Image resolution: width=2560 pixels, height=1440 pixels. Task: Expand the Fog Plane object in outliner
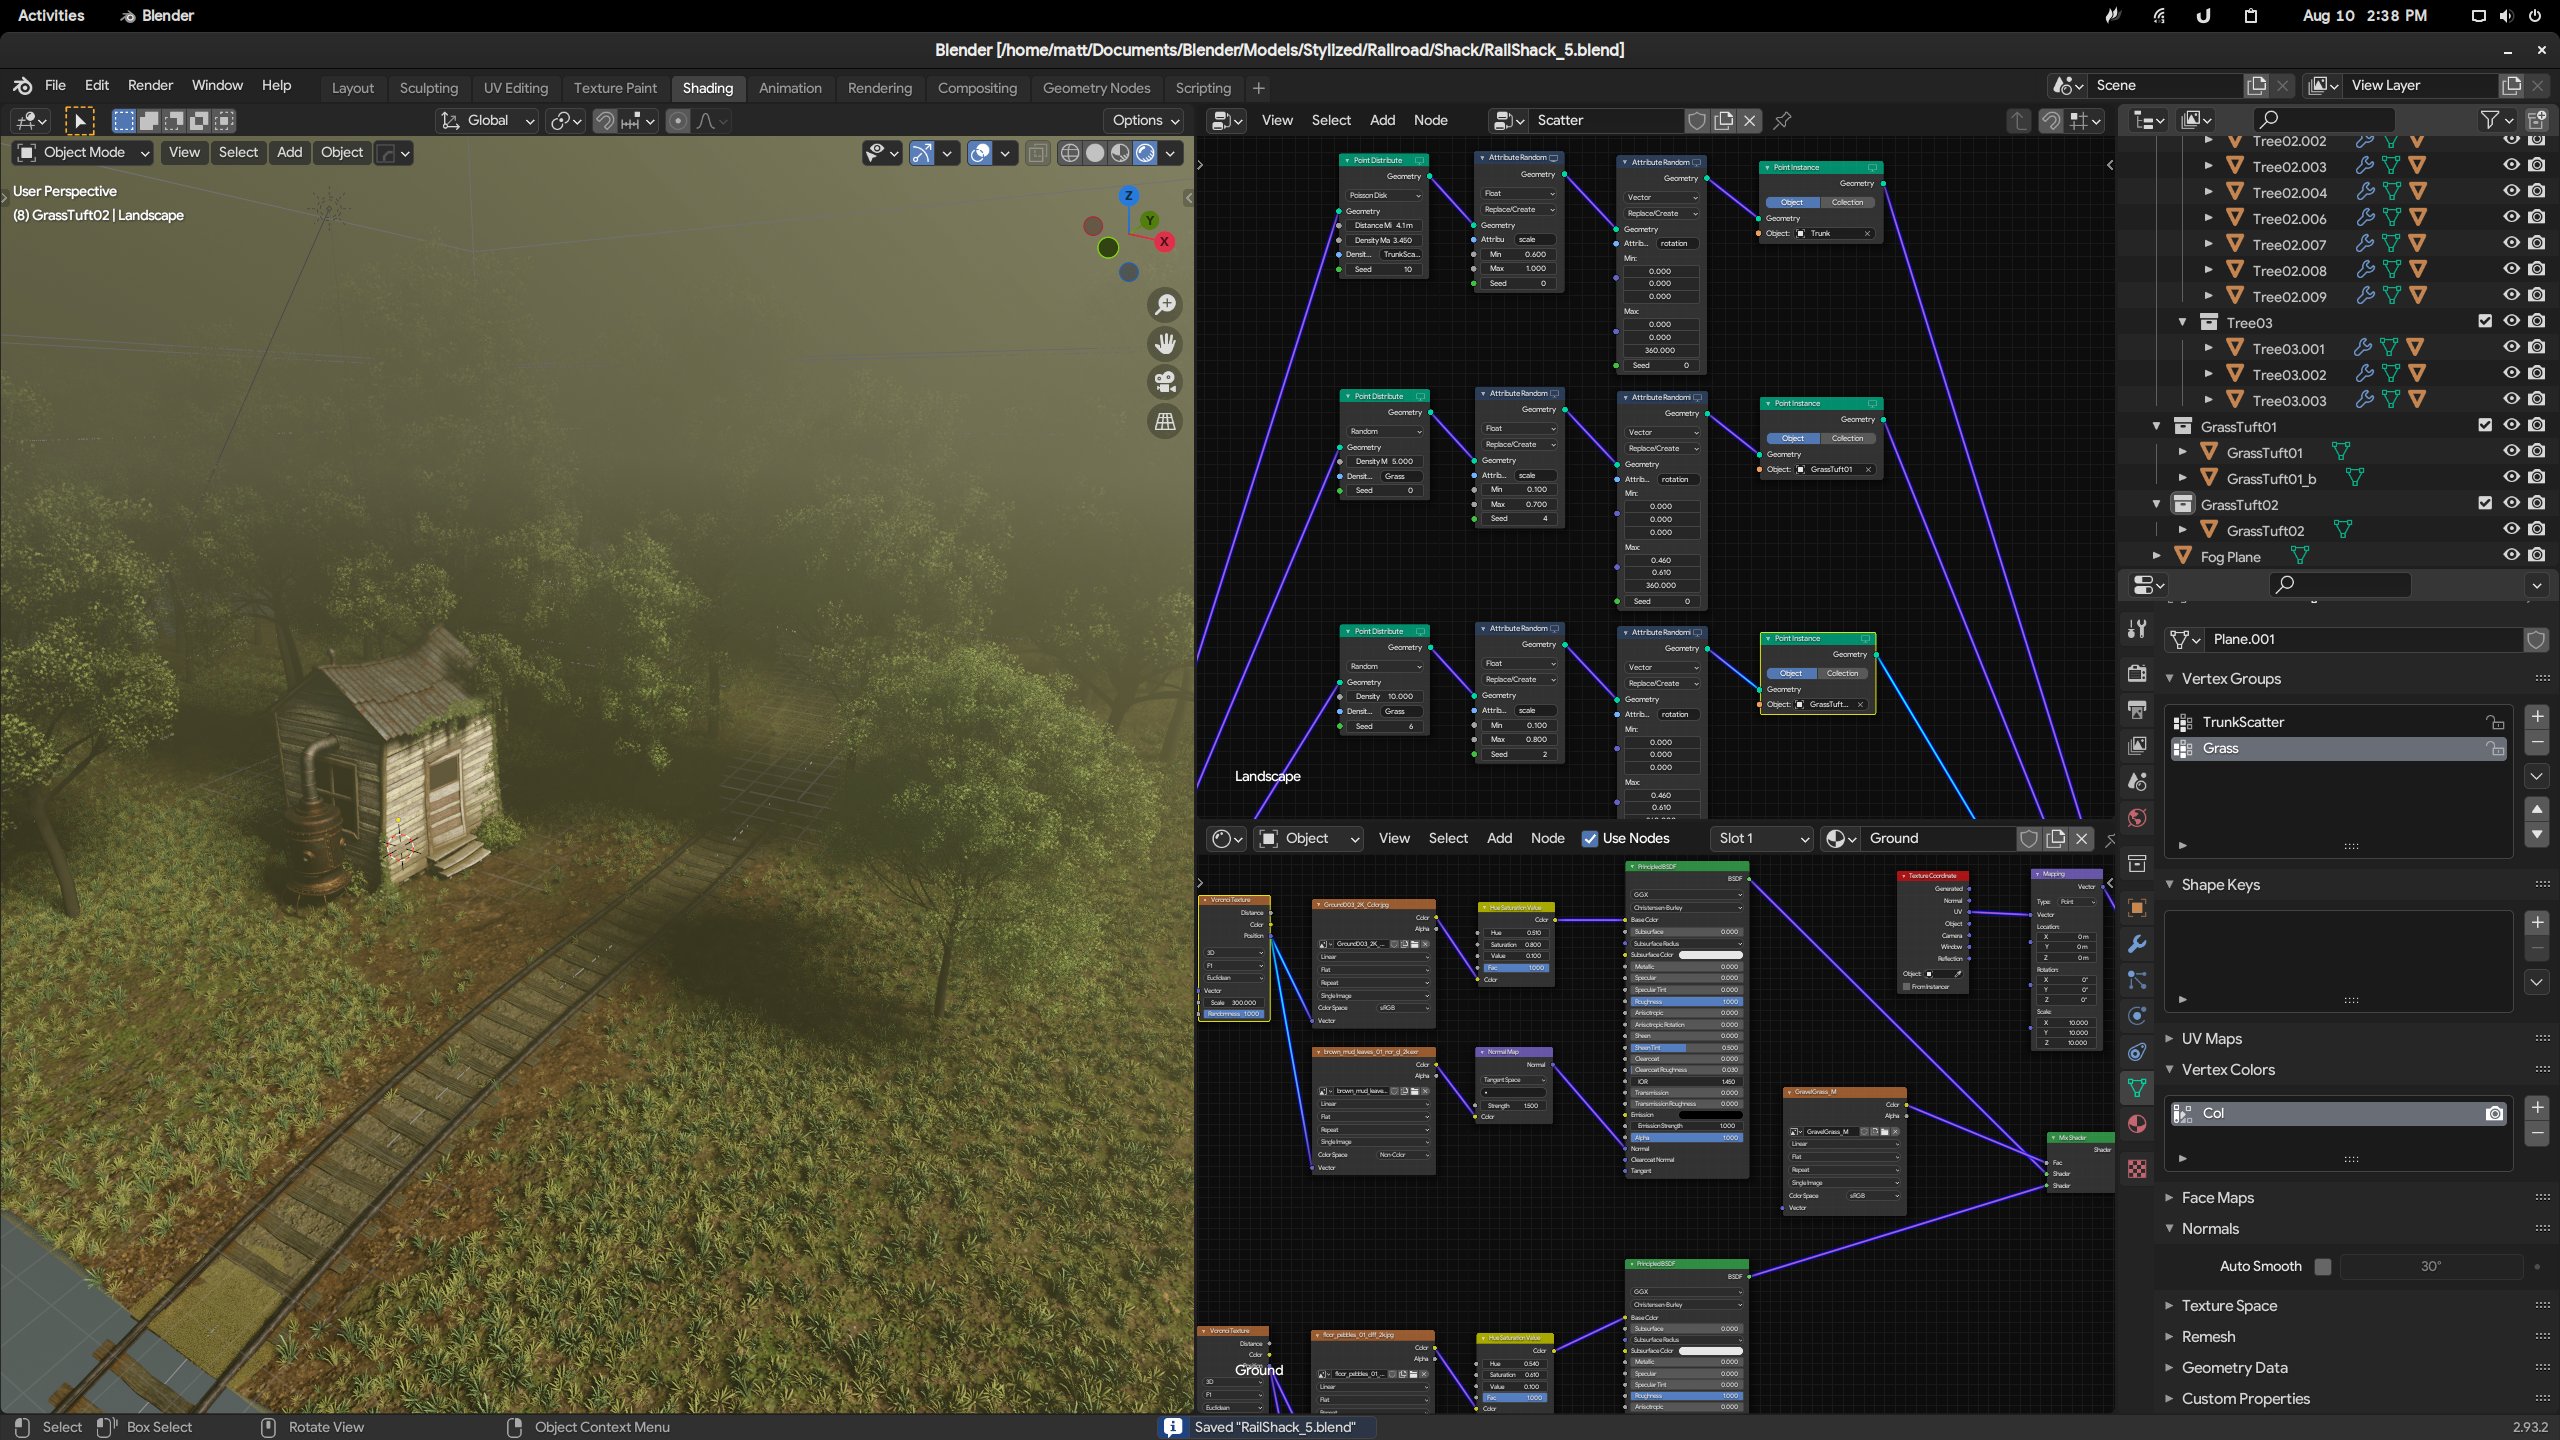click(x=2157, y=556)
